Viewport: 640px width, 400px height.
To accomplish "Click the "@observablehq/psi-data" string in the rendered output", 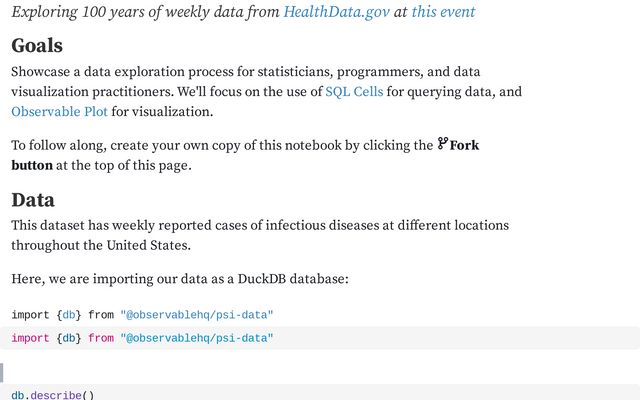I will (x=197, y=315).
